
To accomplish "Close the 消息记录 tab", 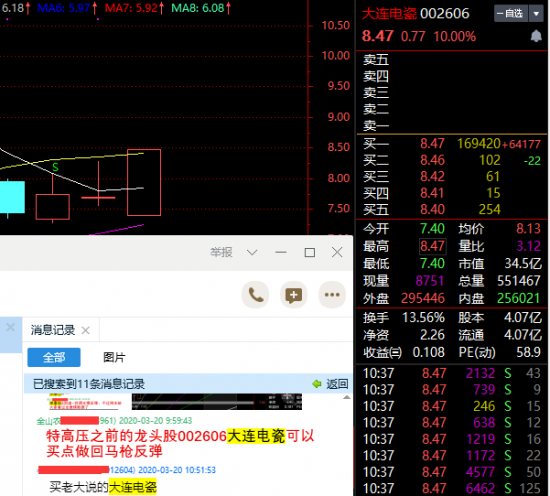I will click(x=86, y=330).
